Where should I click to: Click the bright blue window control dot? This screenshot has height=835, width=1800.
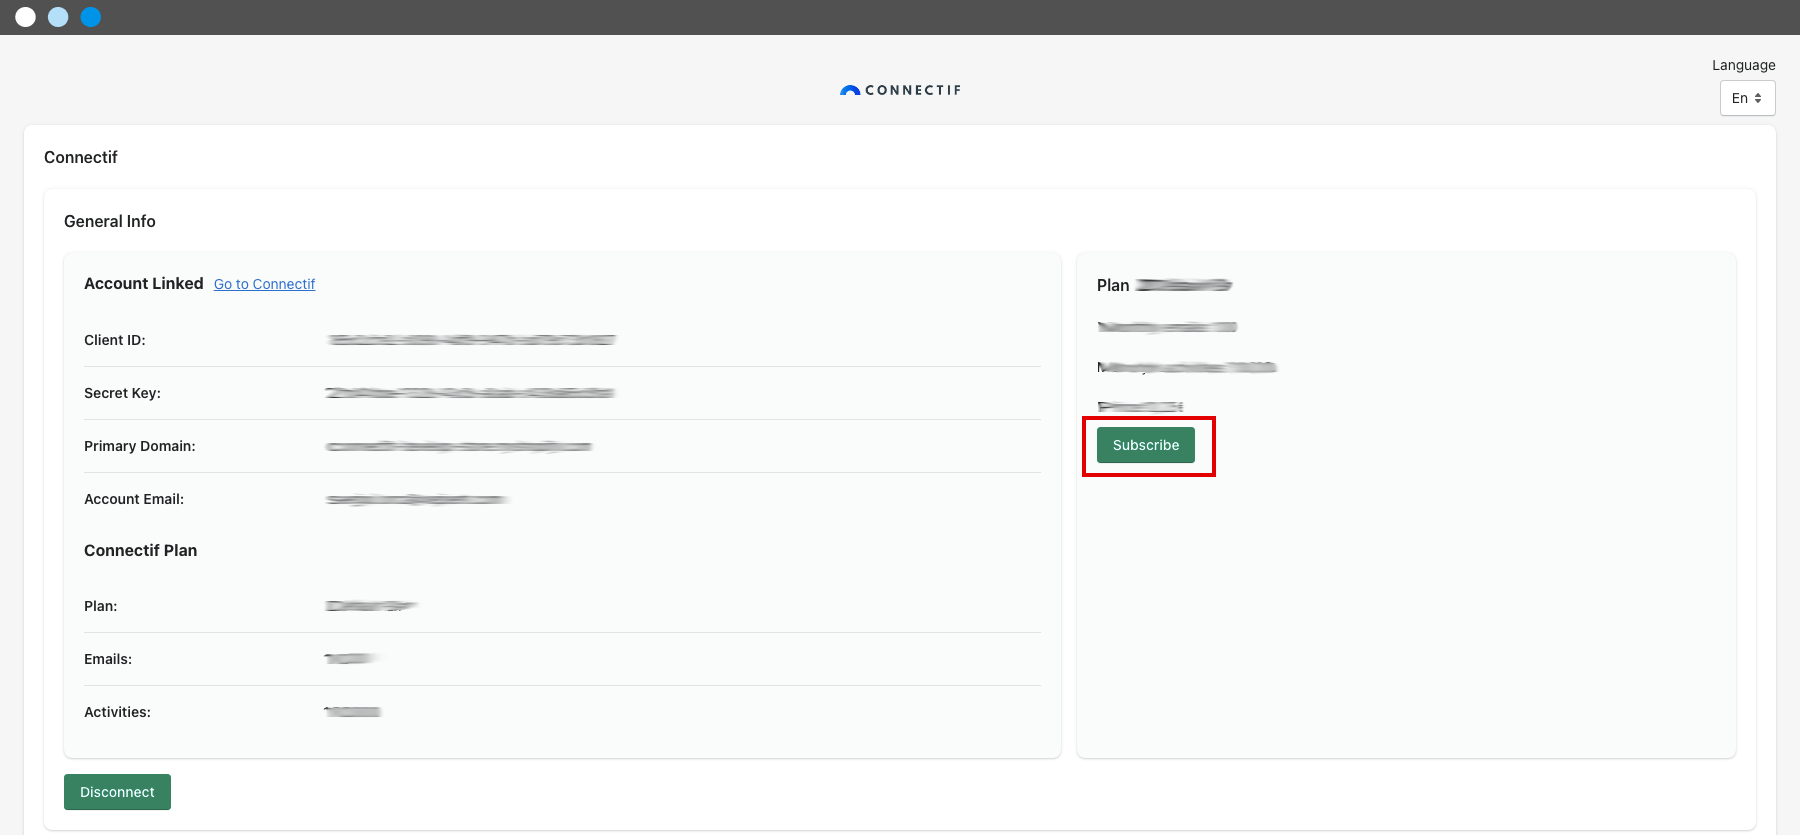click(91, 17)
